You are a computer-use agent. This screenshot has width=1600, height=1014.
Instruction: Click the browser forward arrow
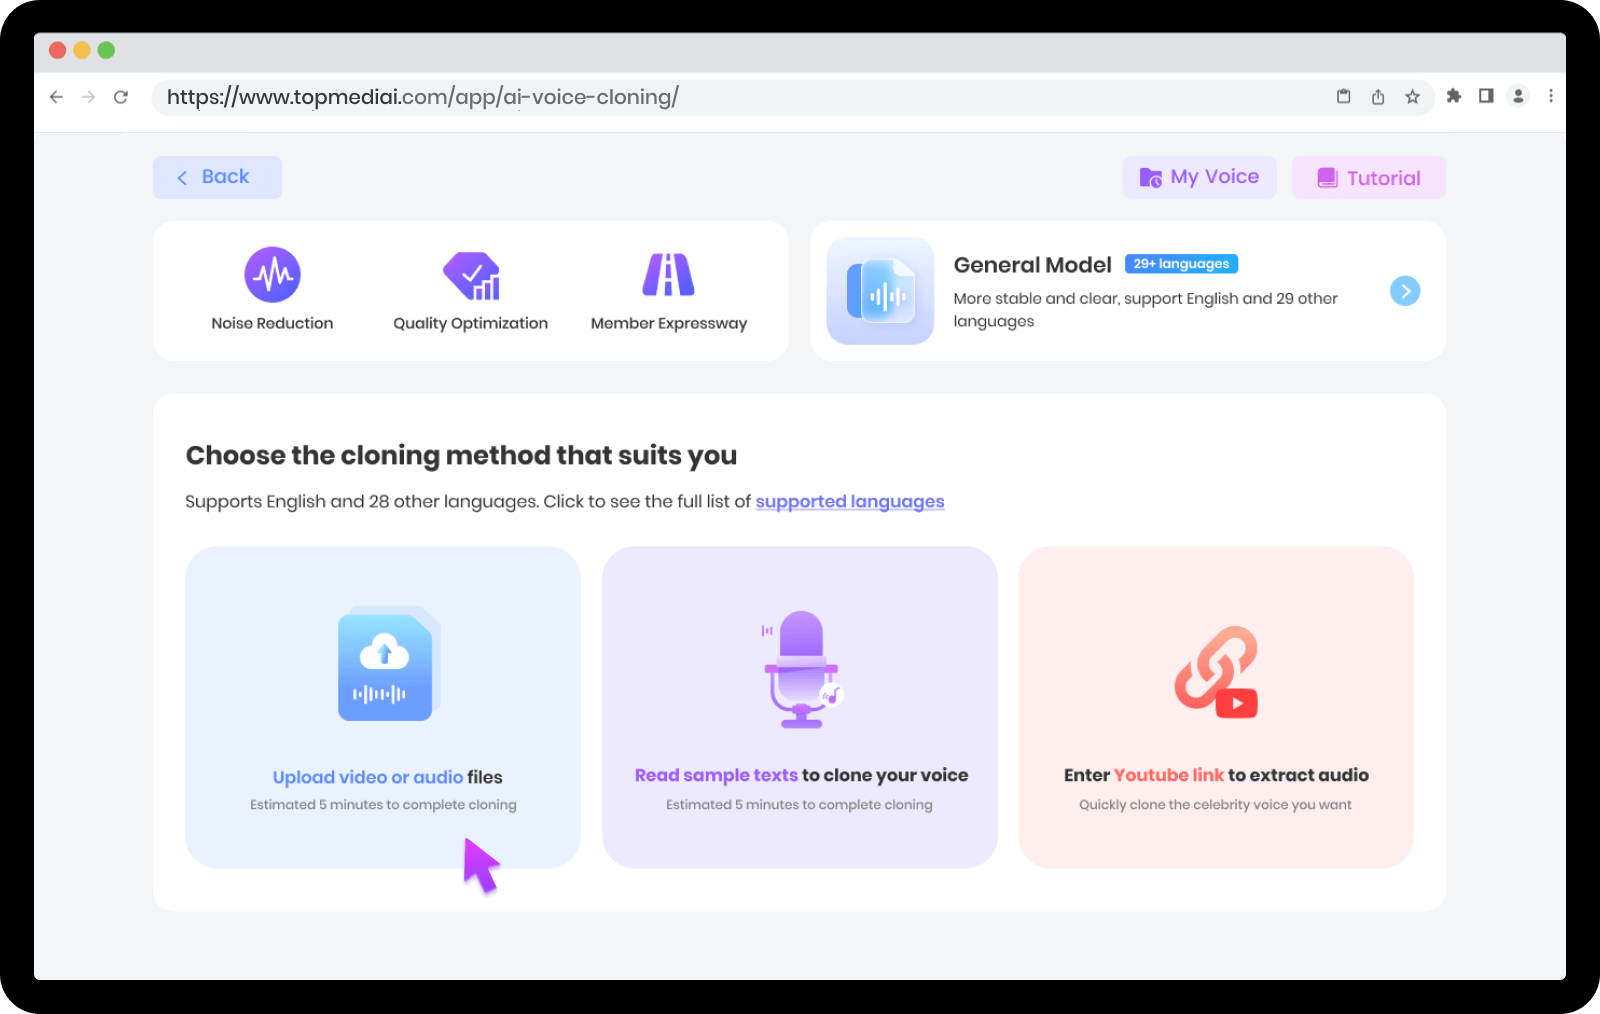click(x=88, y=97)
